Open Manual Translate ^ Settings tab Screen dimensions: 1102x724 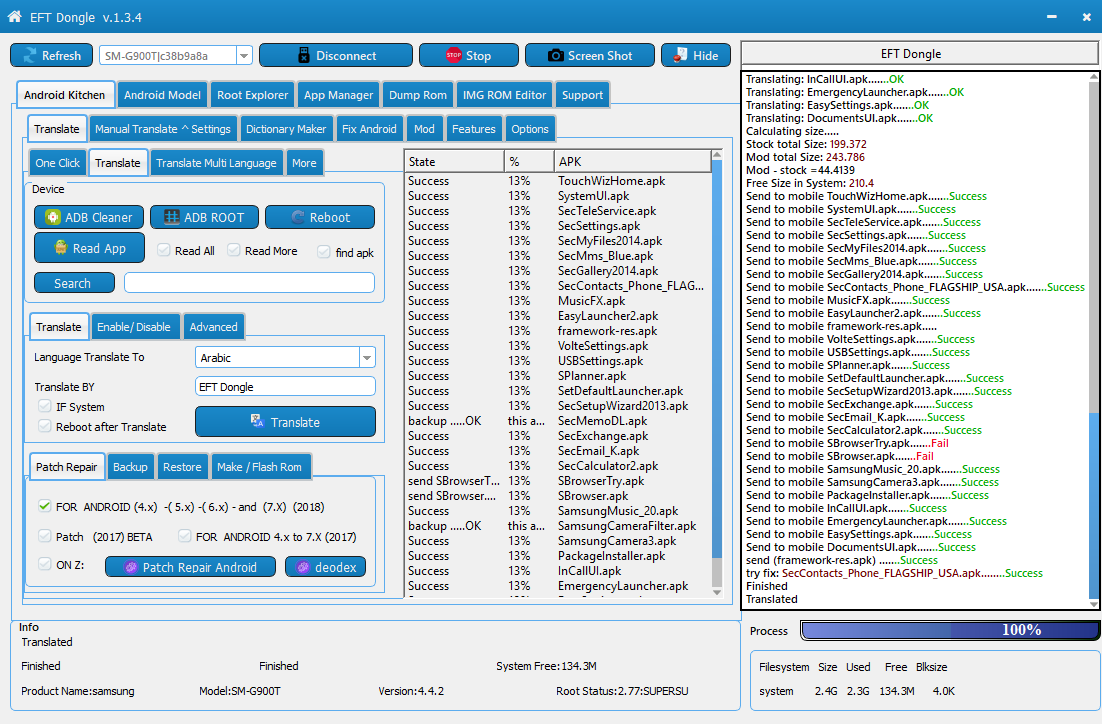(x=162, y=129)
